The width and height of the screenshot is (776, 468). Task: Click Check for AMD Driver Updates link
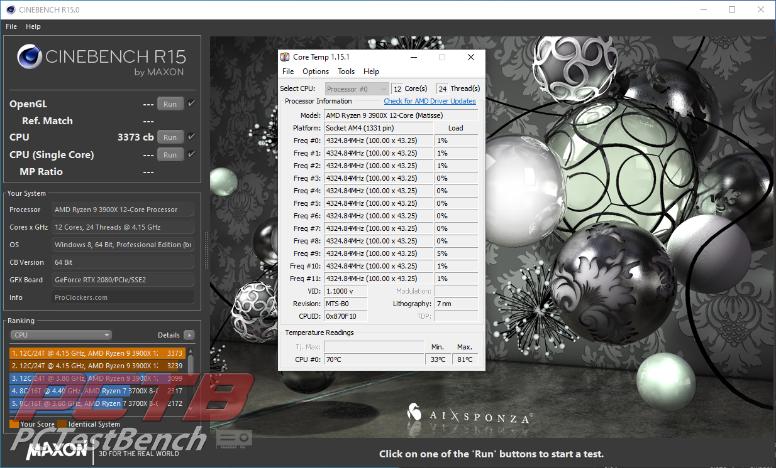click(x=430, y=101)
